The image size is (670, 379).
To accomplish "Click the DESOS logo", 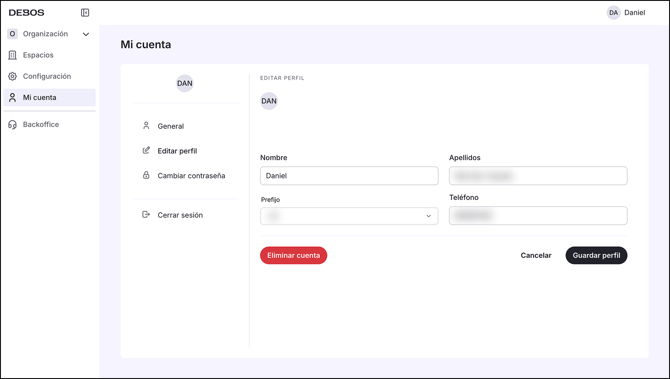I will click(26, 13).
